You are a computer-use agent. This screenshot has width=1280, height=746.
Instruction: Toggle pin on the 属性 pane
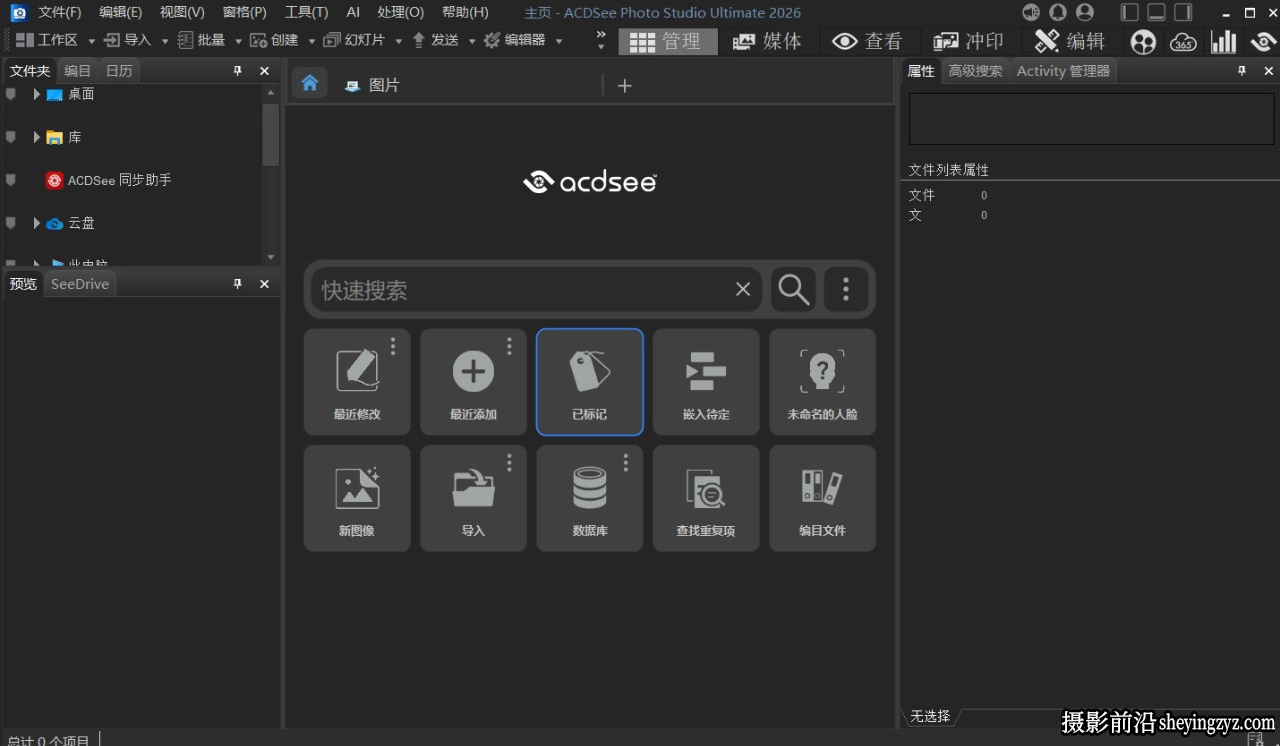click(x=1242, y=71)
